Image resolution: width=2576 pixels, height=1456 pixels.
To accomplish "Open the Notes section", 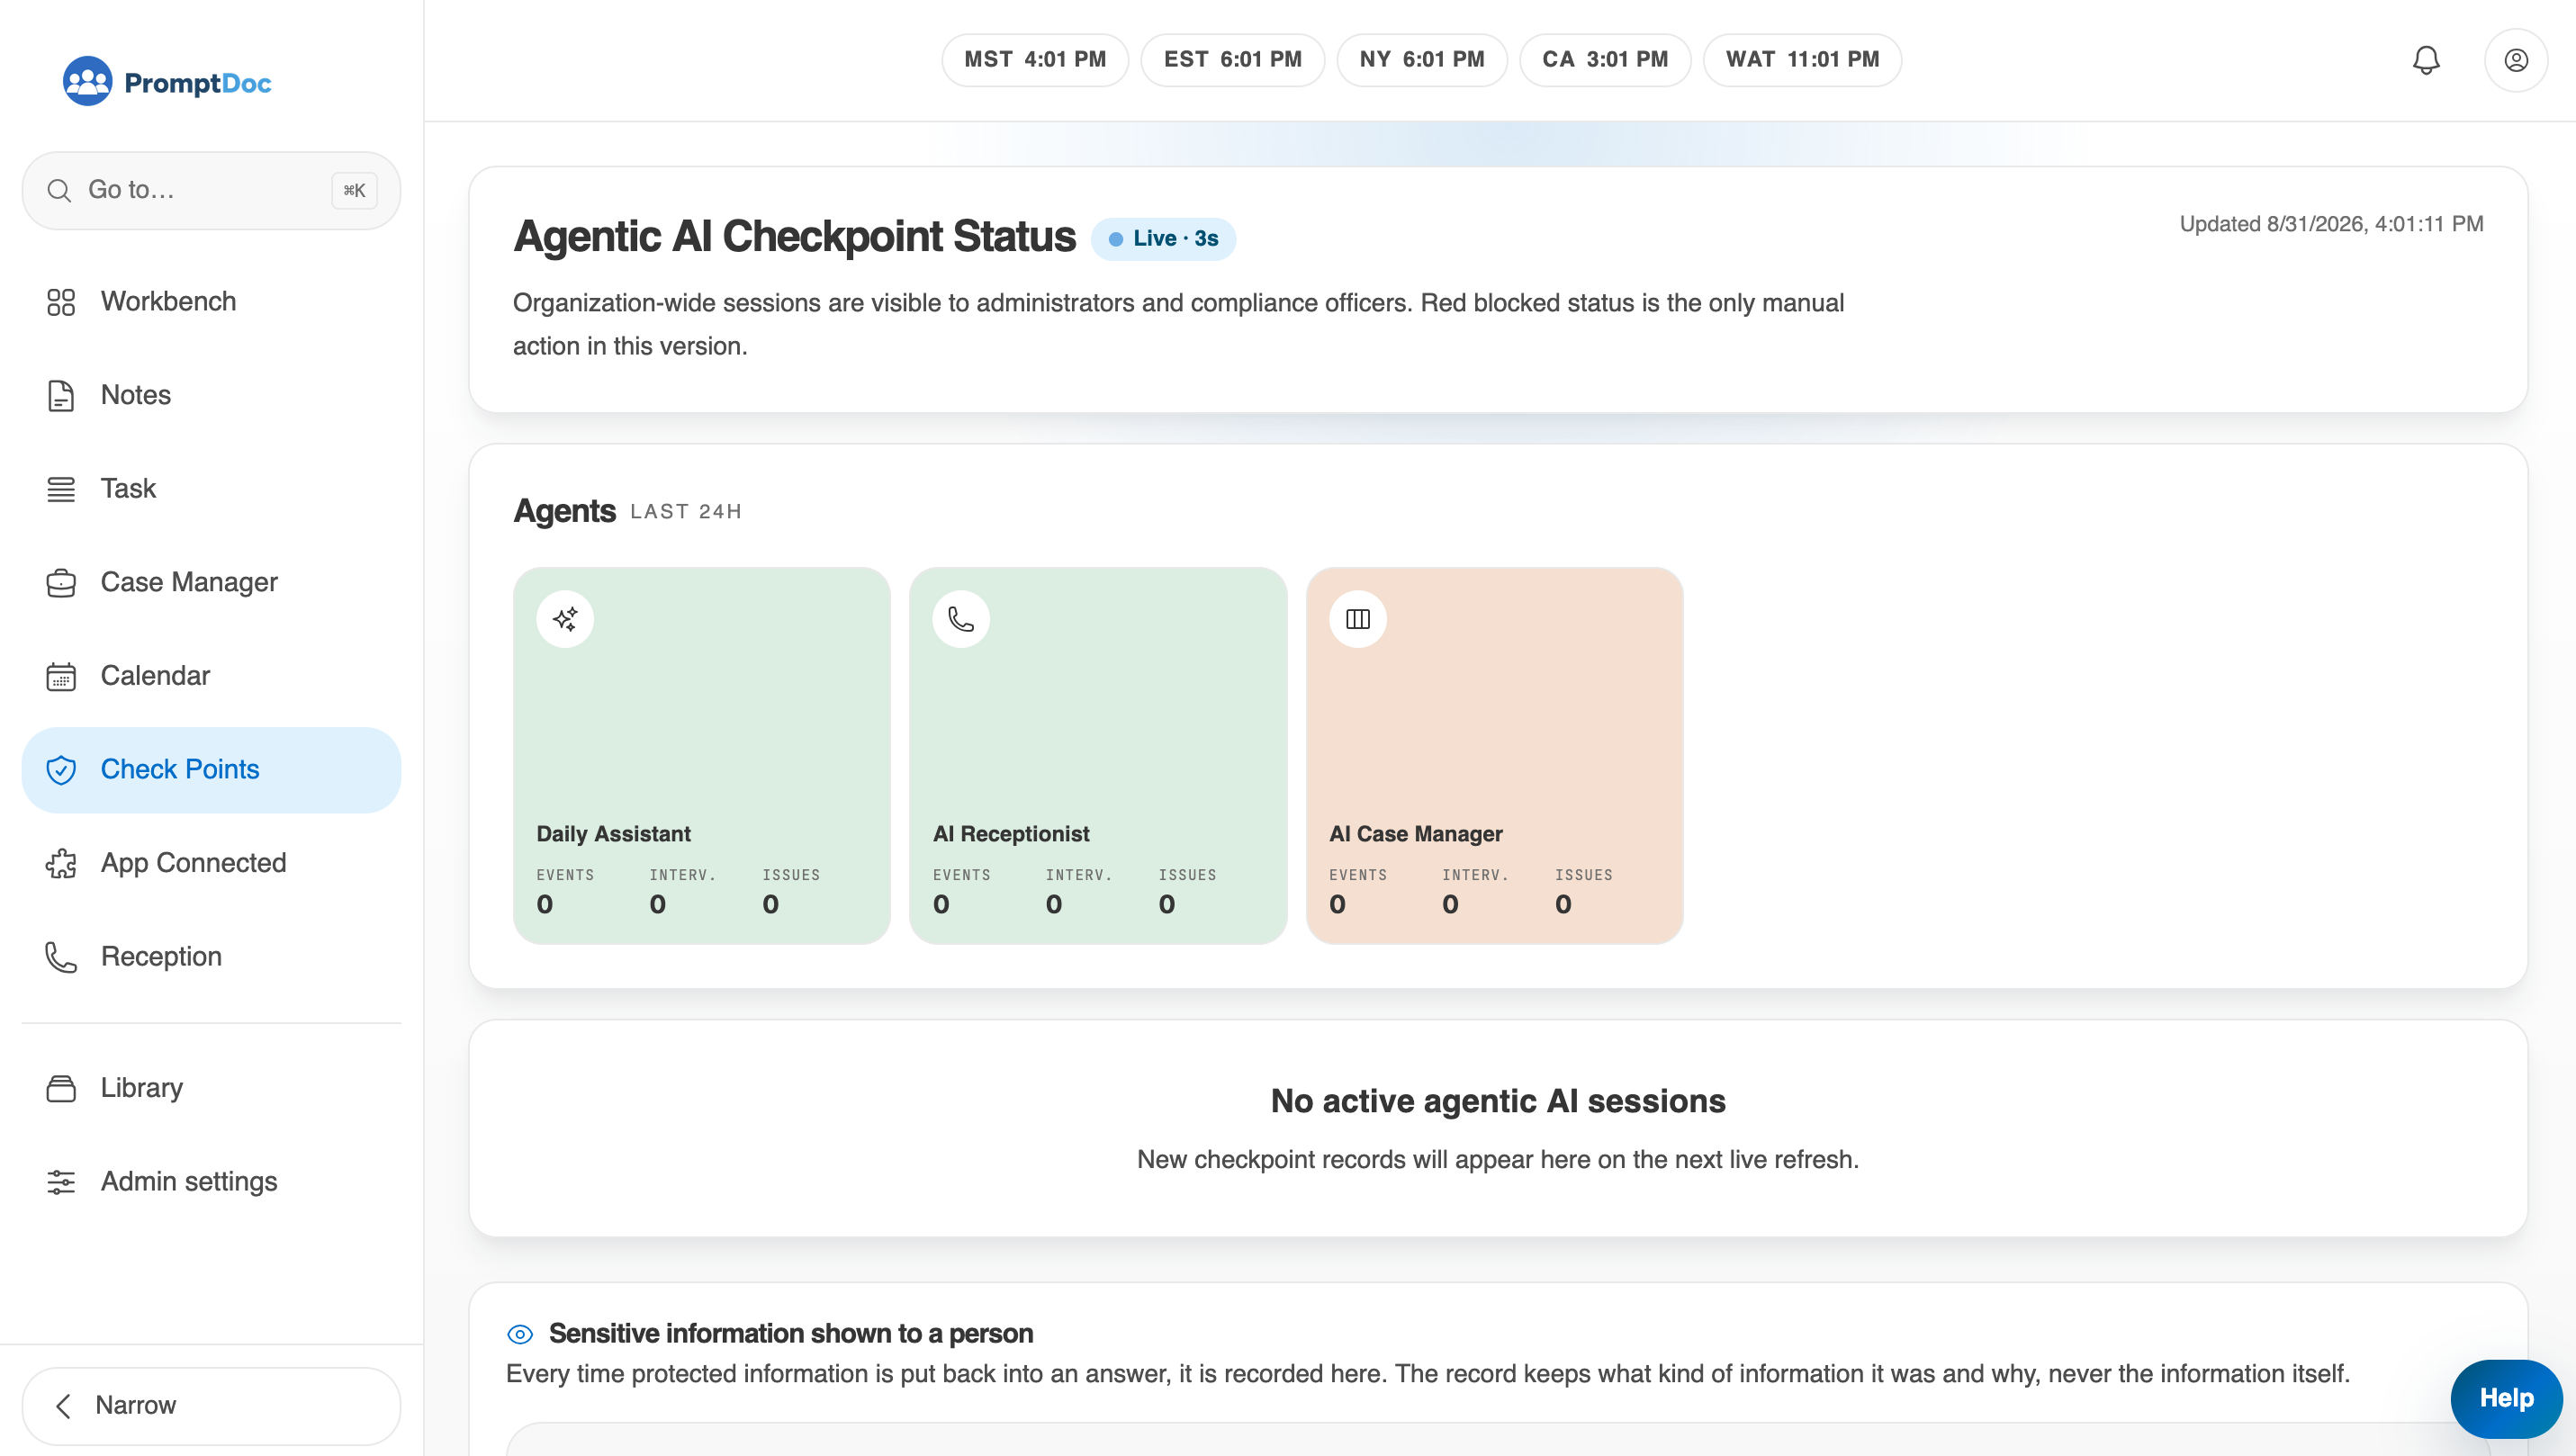I will tap(211, 395).
